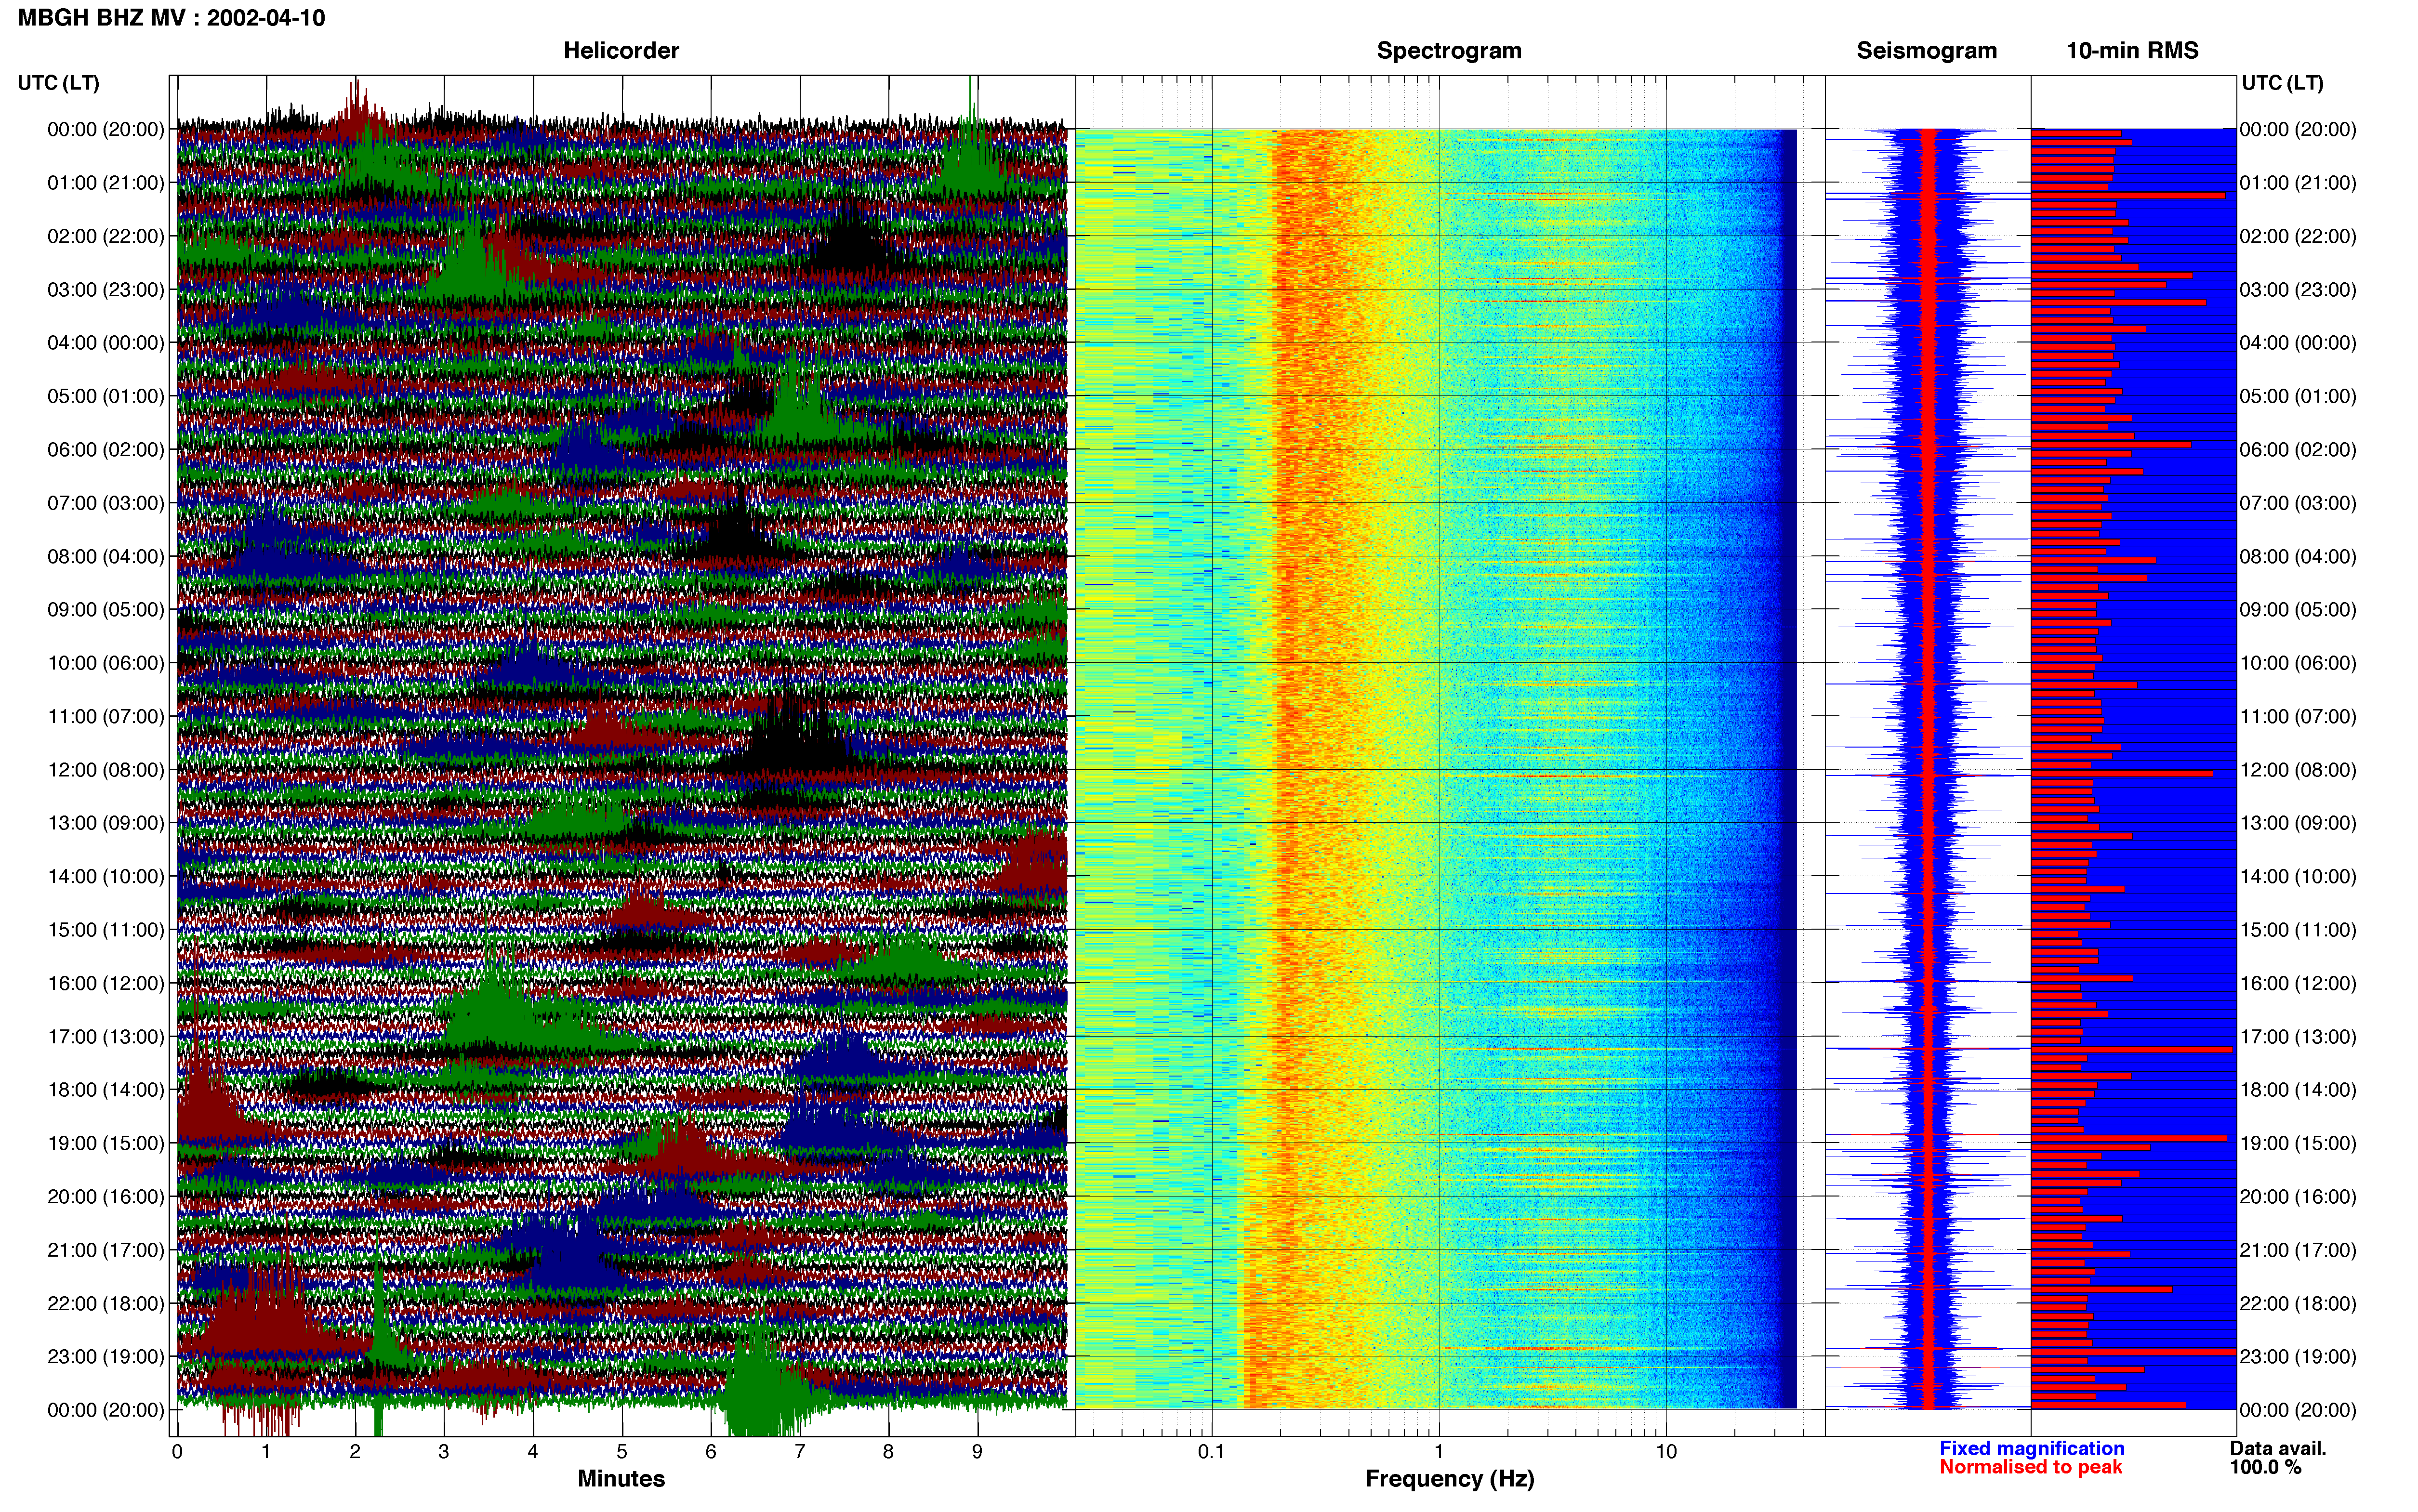Viewport: 2418px width, 1512px height.
Task: Click the '4' tick on the Minutes axis
Action: tap(533, 1452)
